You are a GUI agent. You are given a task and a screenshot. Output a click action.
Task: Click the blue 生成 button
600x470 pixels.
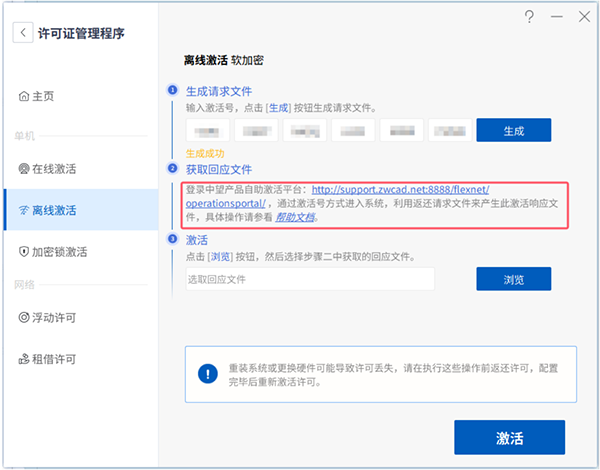click(x=514, y=130)
